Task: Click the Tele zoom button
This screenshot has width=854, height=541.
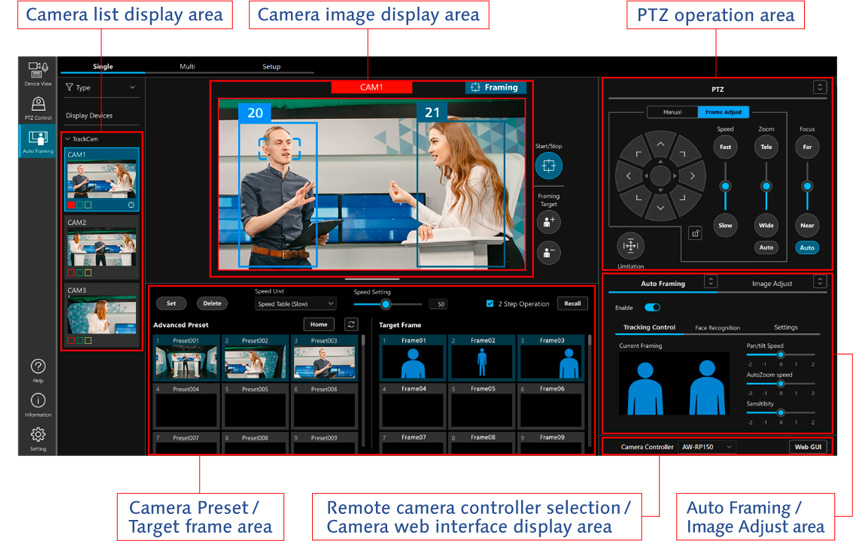Action: [766, 147]
